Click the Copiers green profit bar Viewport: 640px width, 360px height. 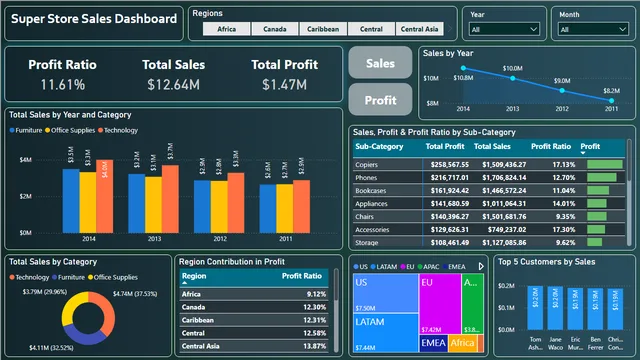[605, 164]
